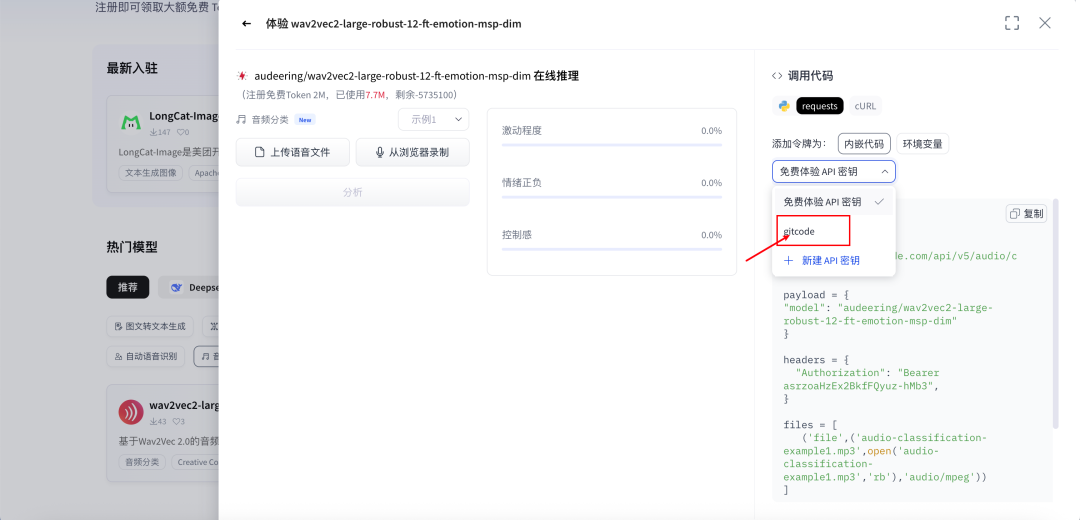1080x520 pixels.
Task: Click the code brackets icon beside 调用代码
Action: (777, 76)
